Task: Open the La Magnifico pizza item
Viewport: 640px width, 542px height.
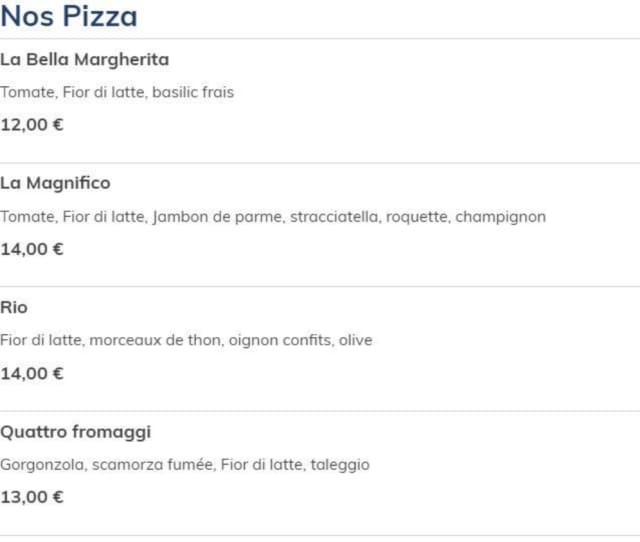Action: coord(55,183)
